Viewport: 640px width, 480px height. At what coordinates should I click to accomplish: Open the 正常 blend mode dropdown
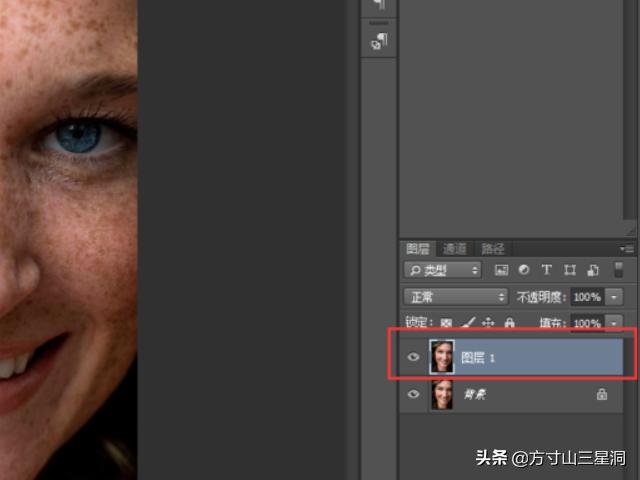tap(456, 297)
